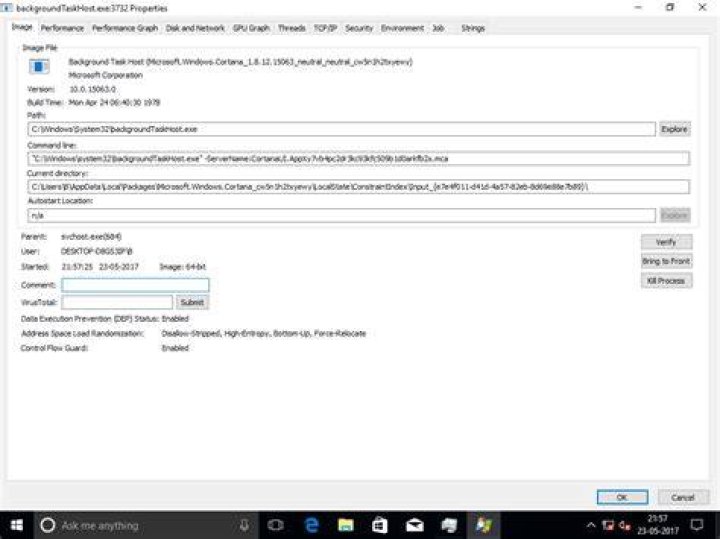Image resolution: width=720 pixels, height=539 pixels.
Task: Submit the process to VirusTotal
Action: (192, 302)
